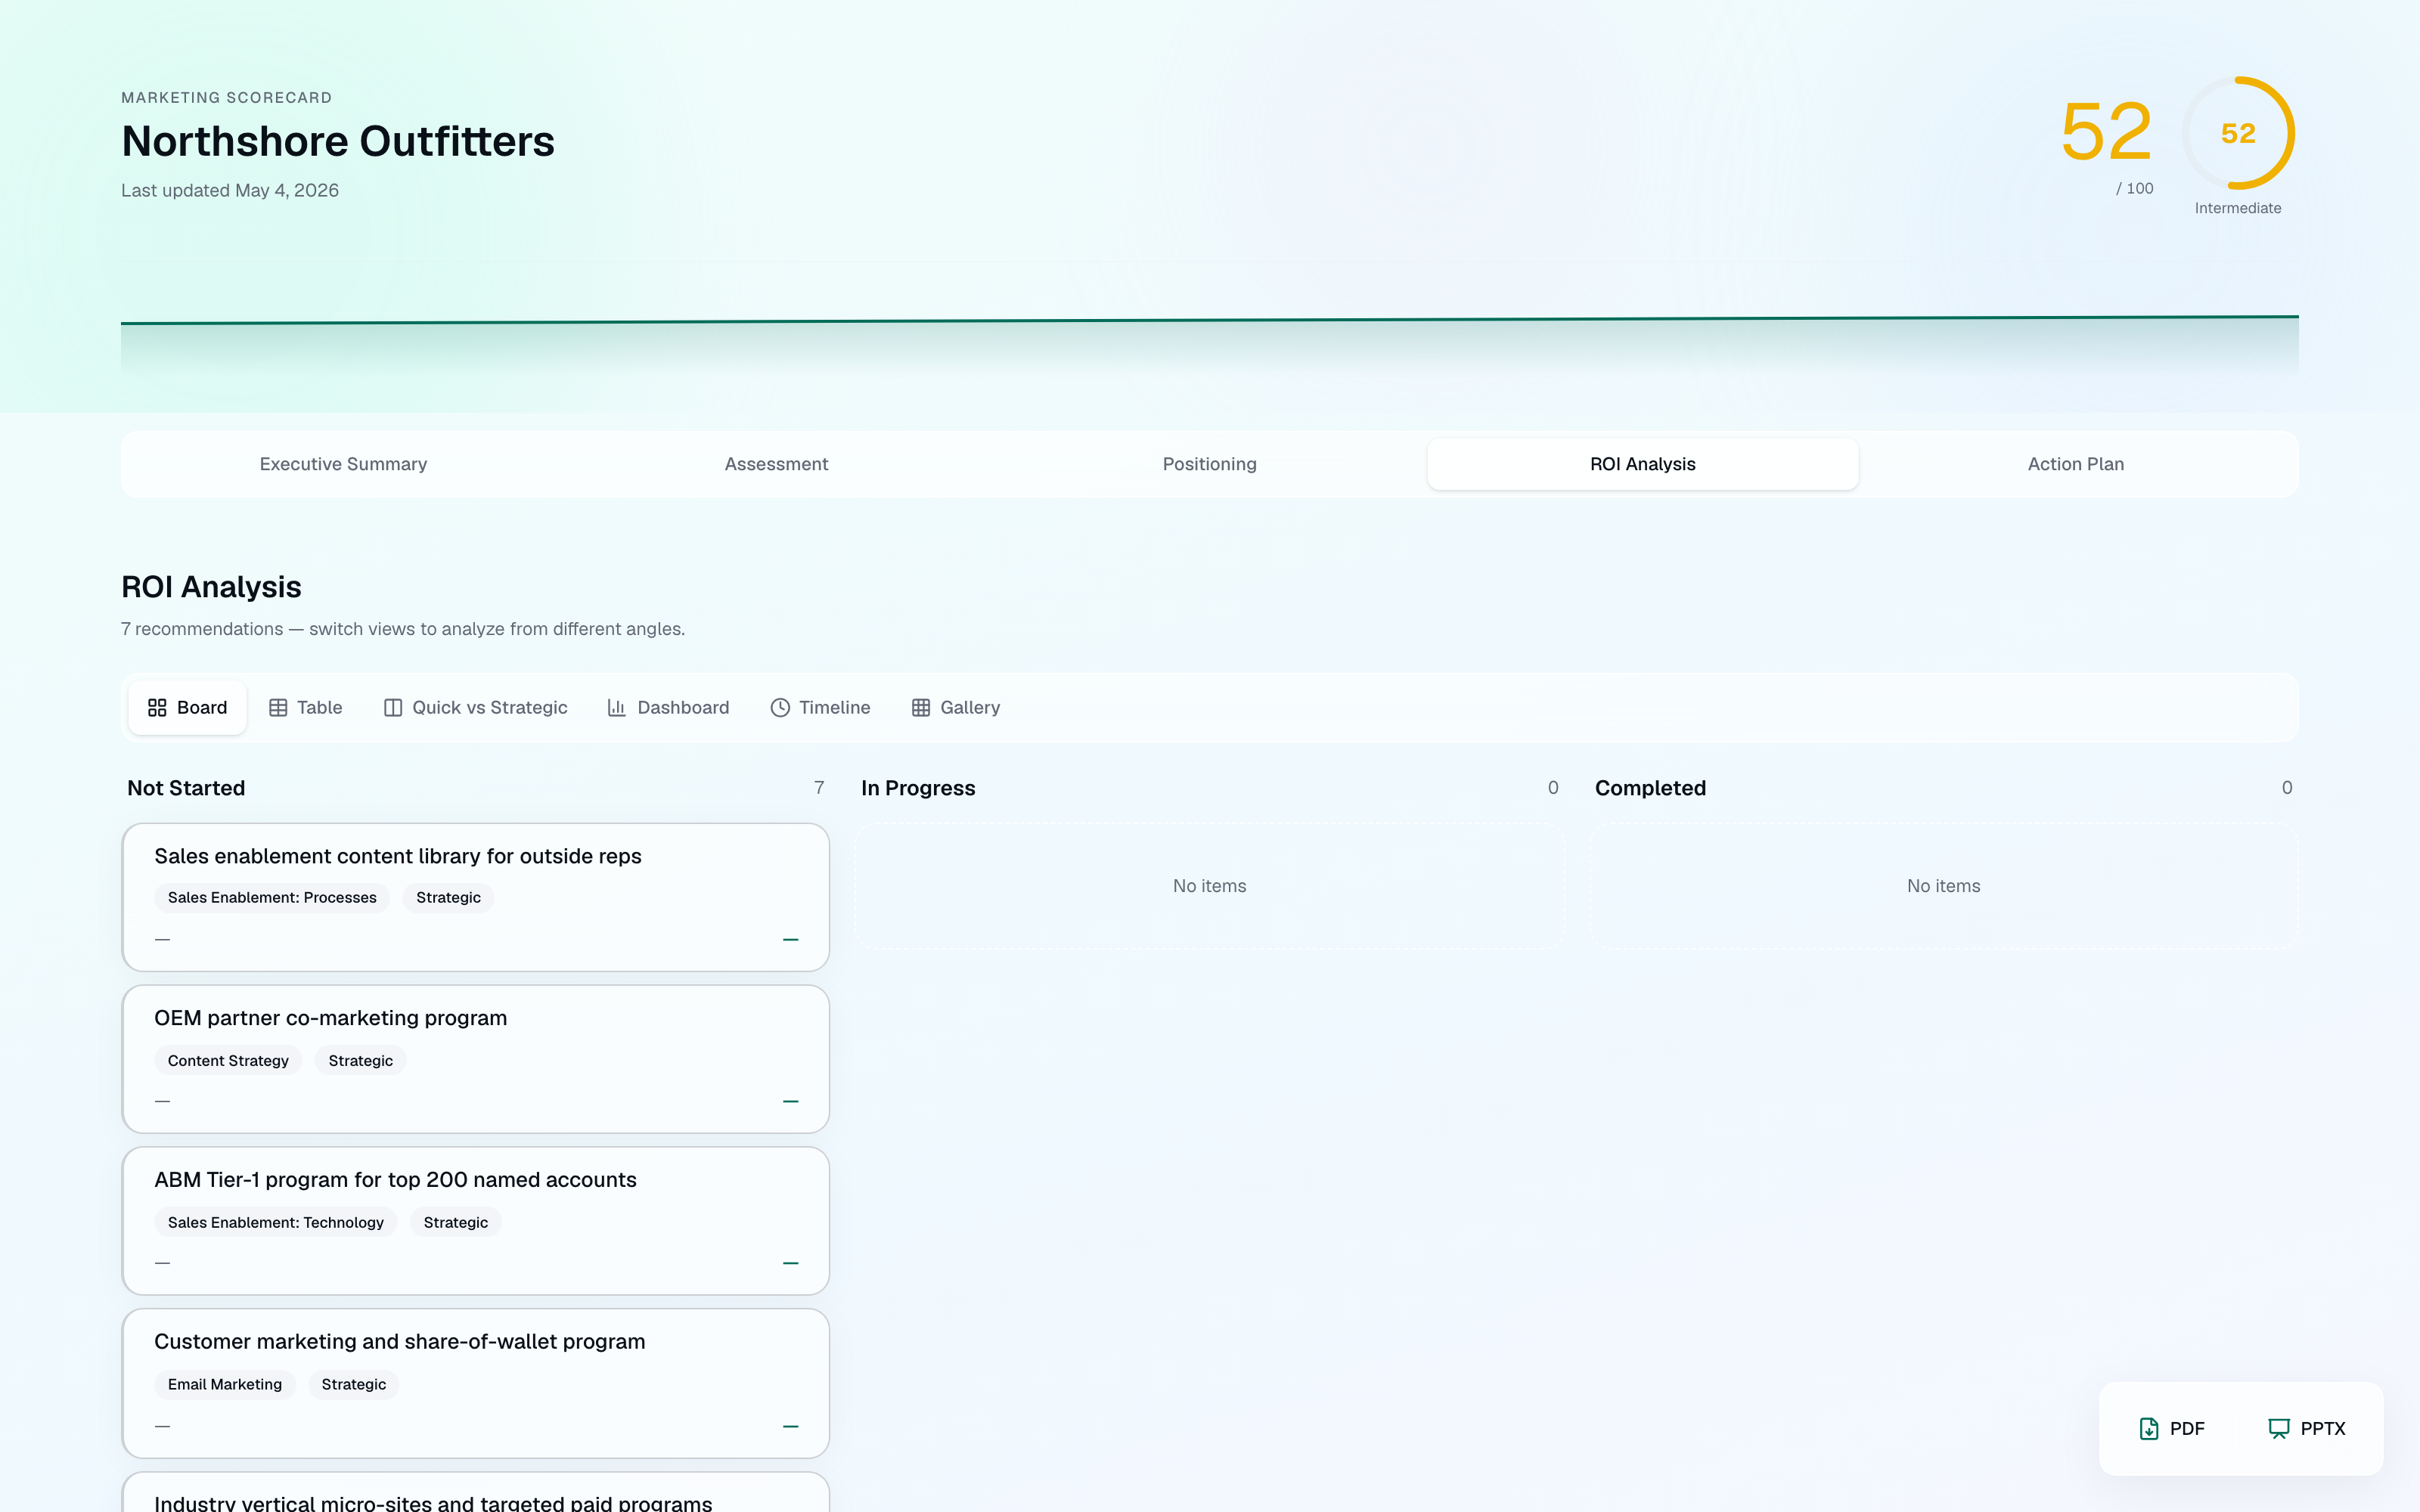This screenshot has height=1512, width=2420.
Task: Click the Not Started count 7
Action: 819,788
